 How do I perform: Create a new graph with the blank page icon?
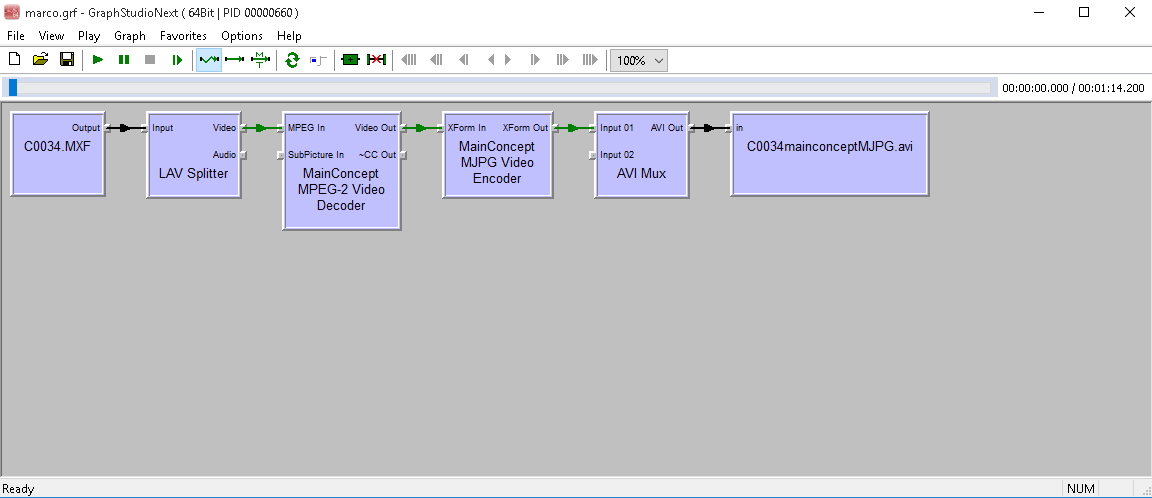tap(14, 59)
